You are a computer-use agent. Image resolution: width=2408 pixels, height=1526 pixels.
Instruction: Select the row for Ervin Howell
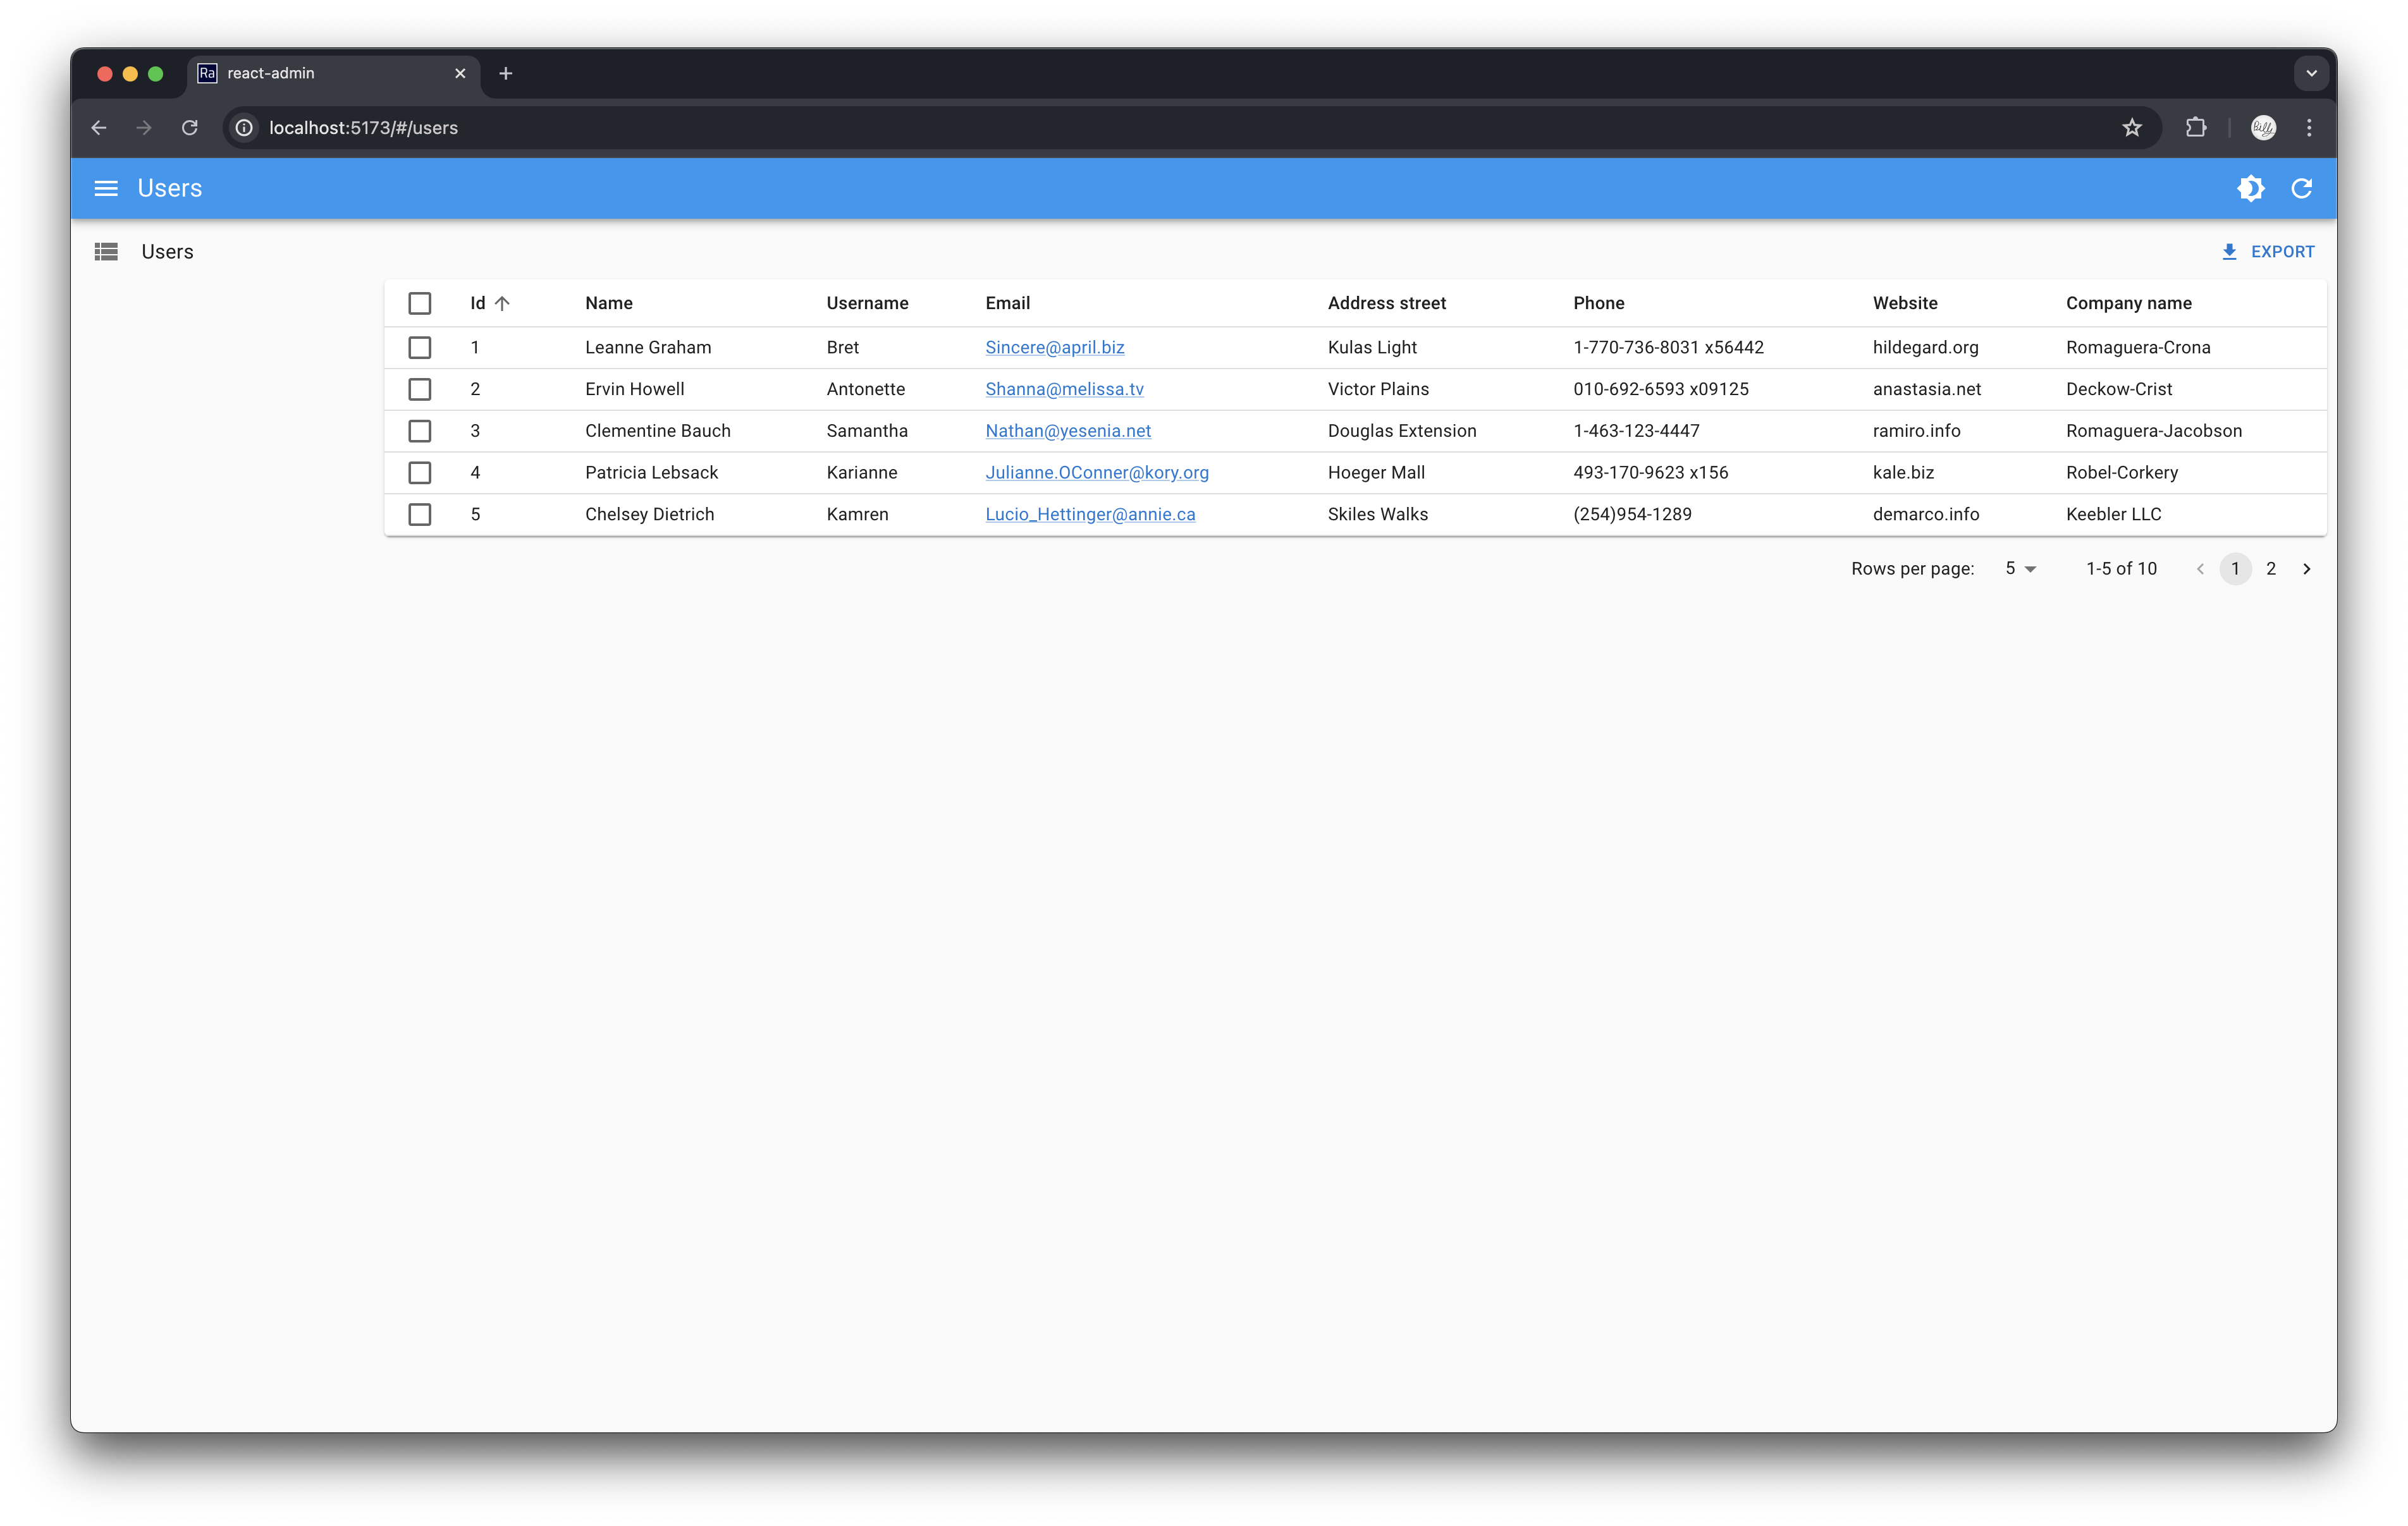[x=420, y=389]
